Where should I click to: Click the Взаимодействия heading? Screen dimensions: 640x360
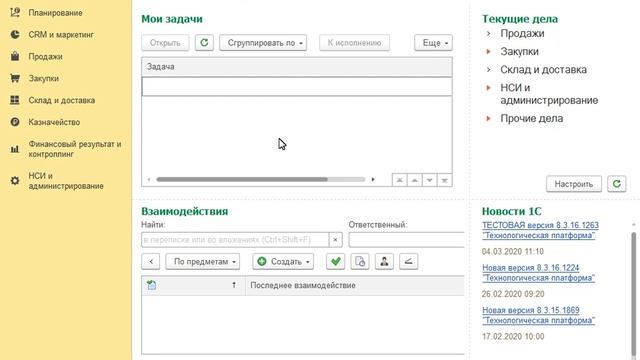point(184,211)
